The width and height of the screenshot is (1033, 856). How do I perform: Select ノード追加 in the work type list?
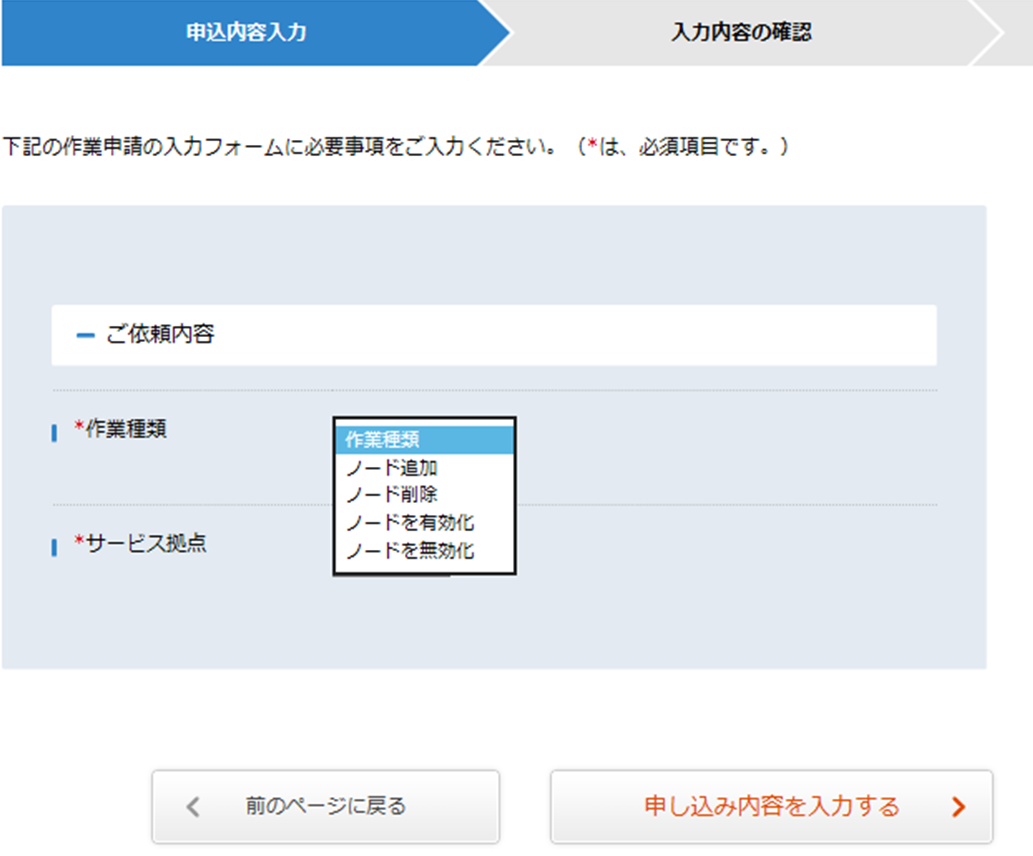coord(424,468)
